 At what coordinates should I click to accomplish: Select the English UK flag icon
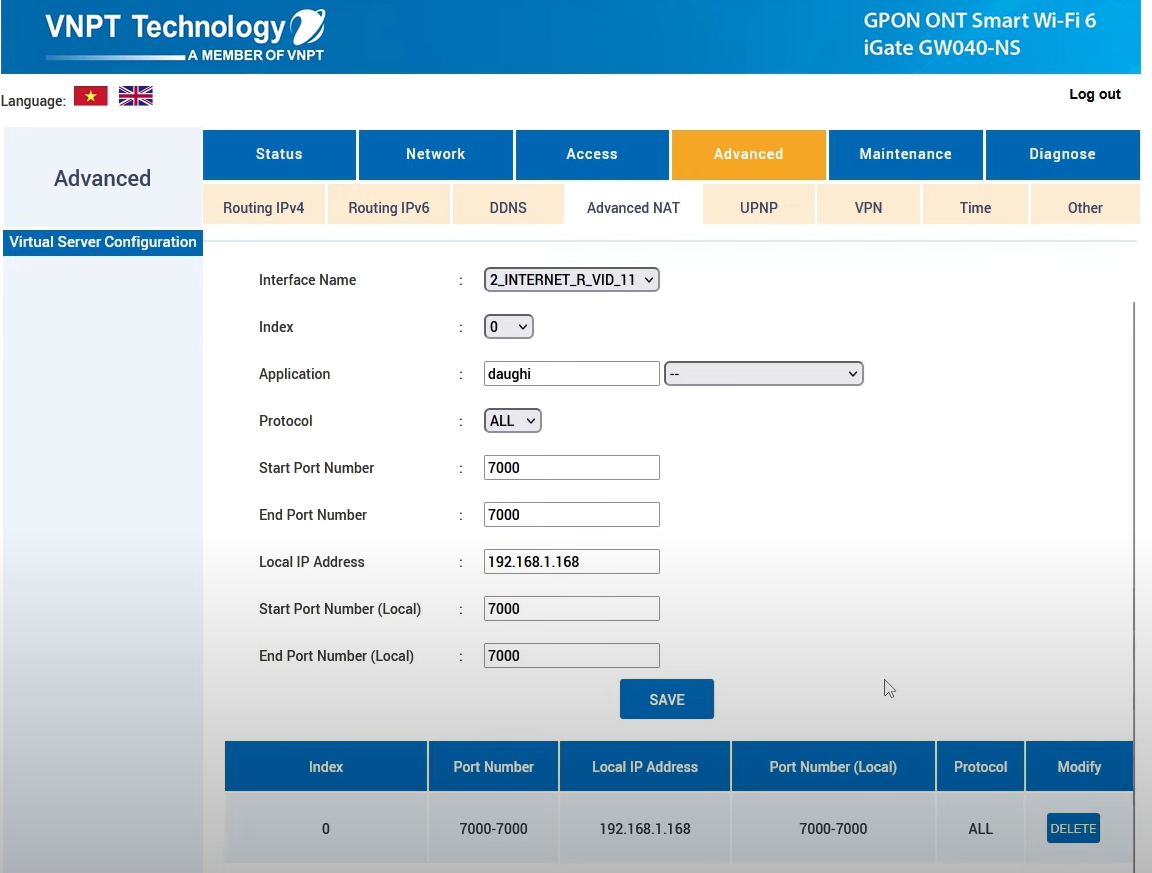[135, 96]
